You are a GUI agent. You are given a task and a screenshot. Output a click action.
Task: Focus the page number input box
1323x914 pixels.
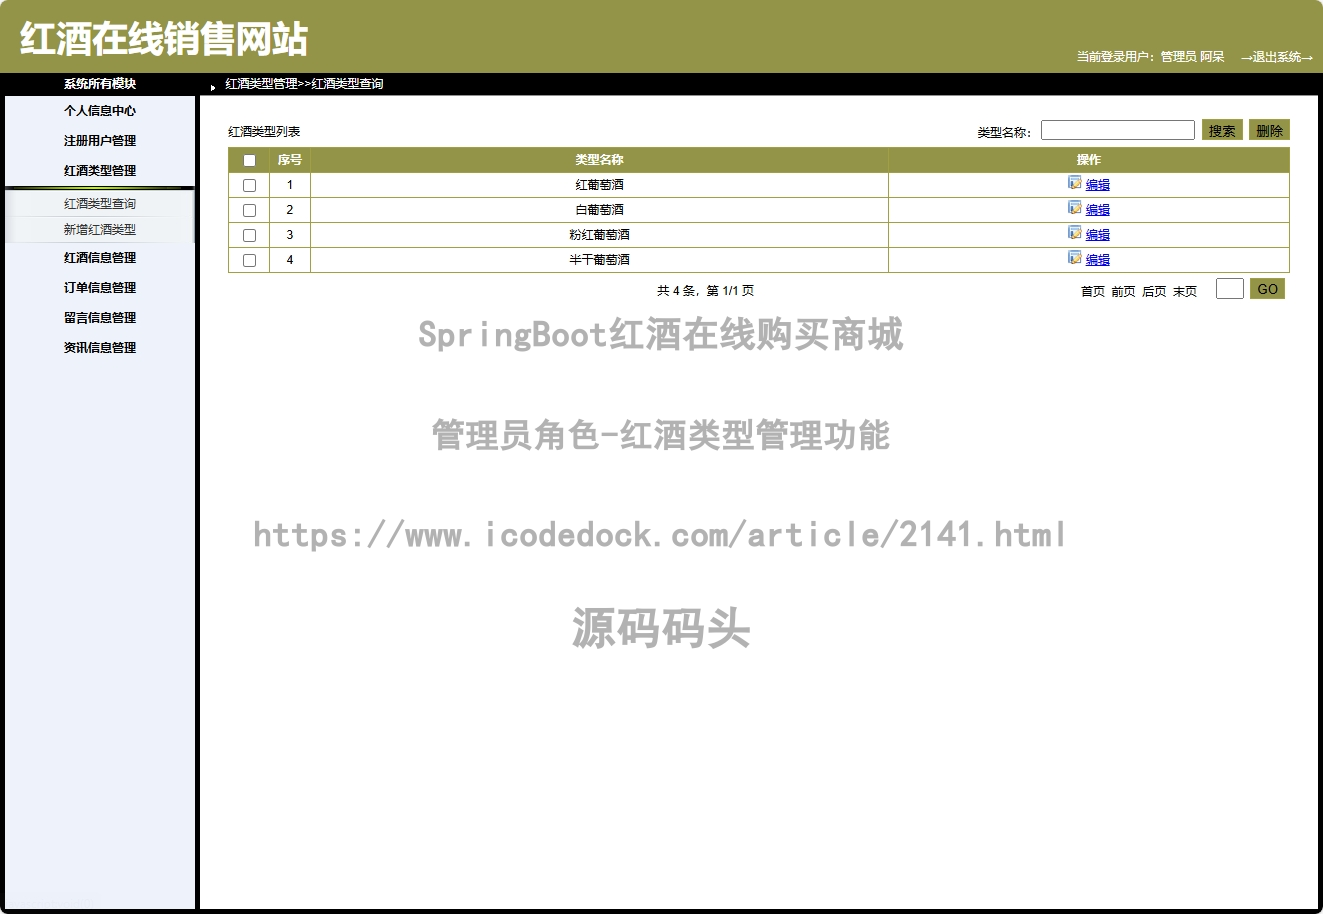click(1230, 289)
